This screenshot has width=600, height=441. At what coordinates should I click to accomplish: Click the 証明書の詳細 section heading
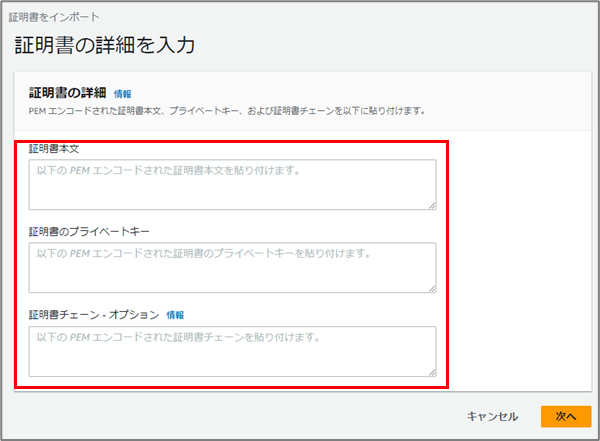click(67, 93)
